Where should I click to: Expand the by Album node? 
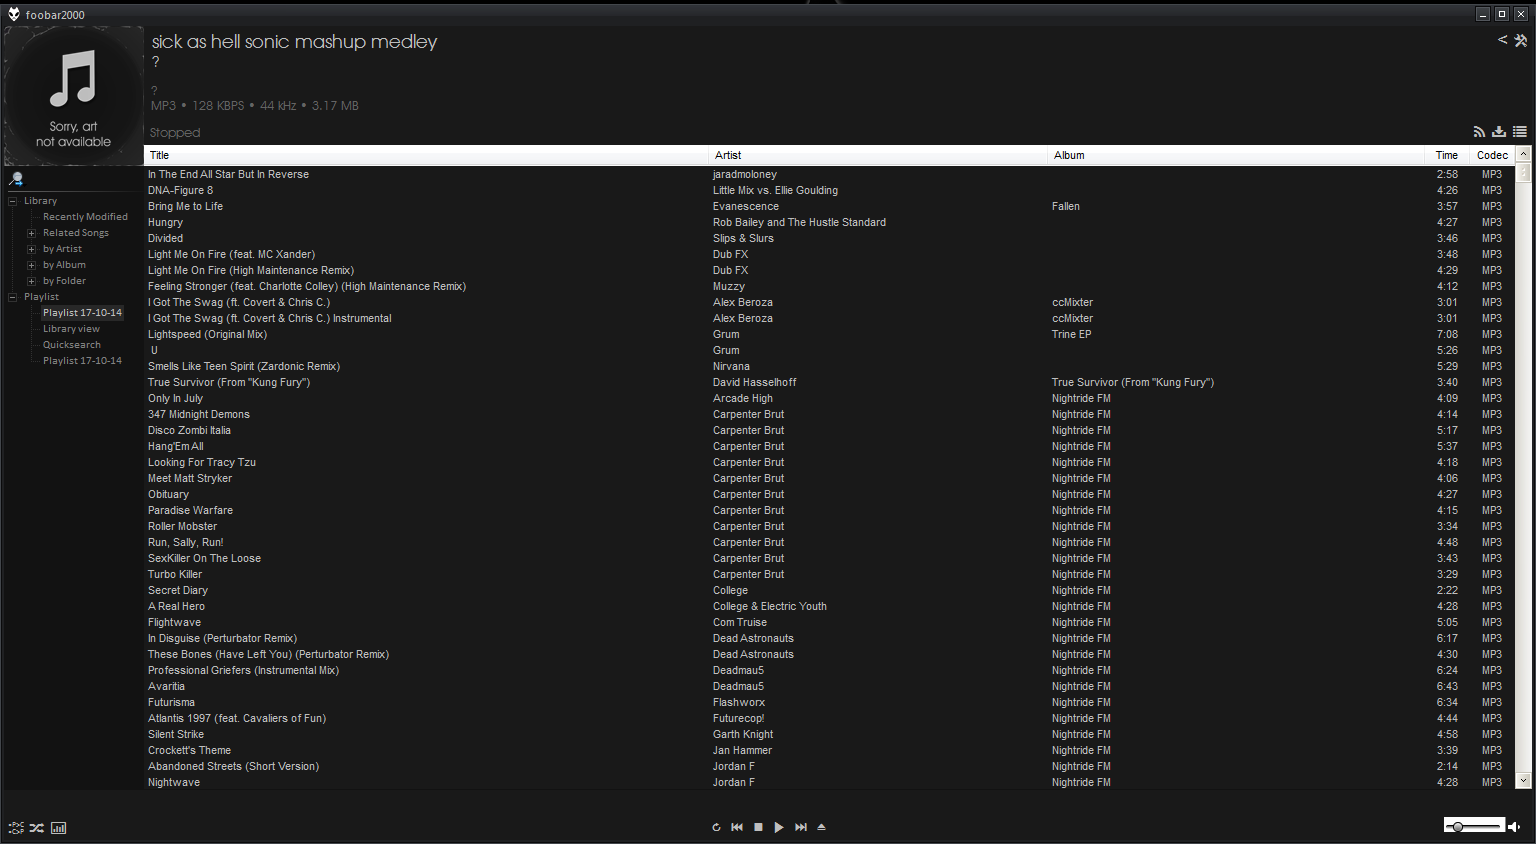click(32, 265)
